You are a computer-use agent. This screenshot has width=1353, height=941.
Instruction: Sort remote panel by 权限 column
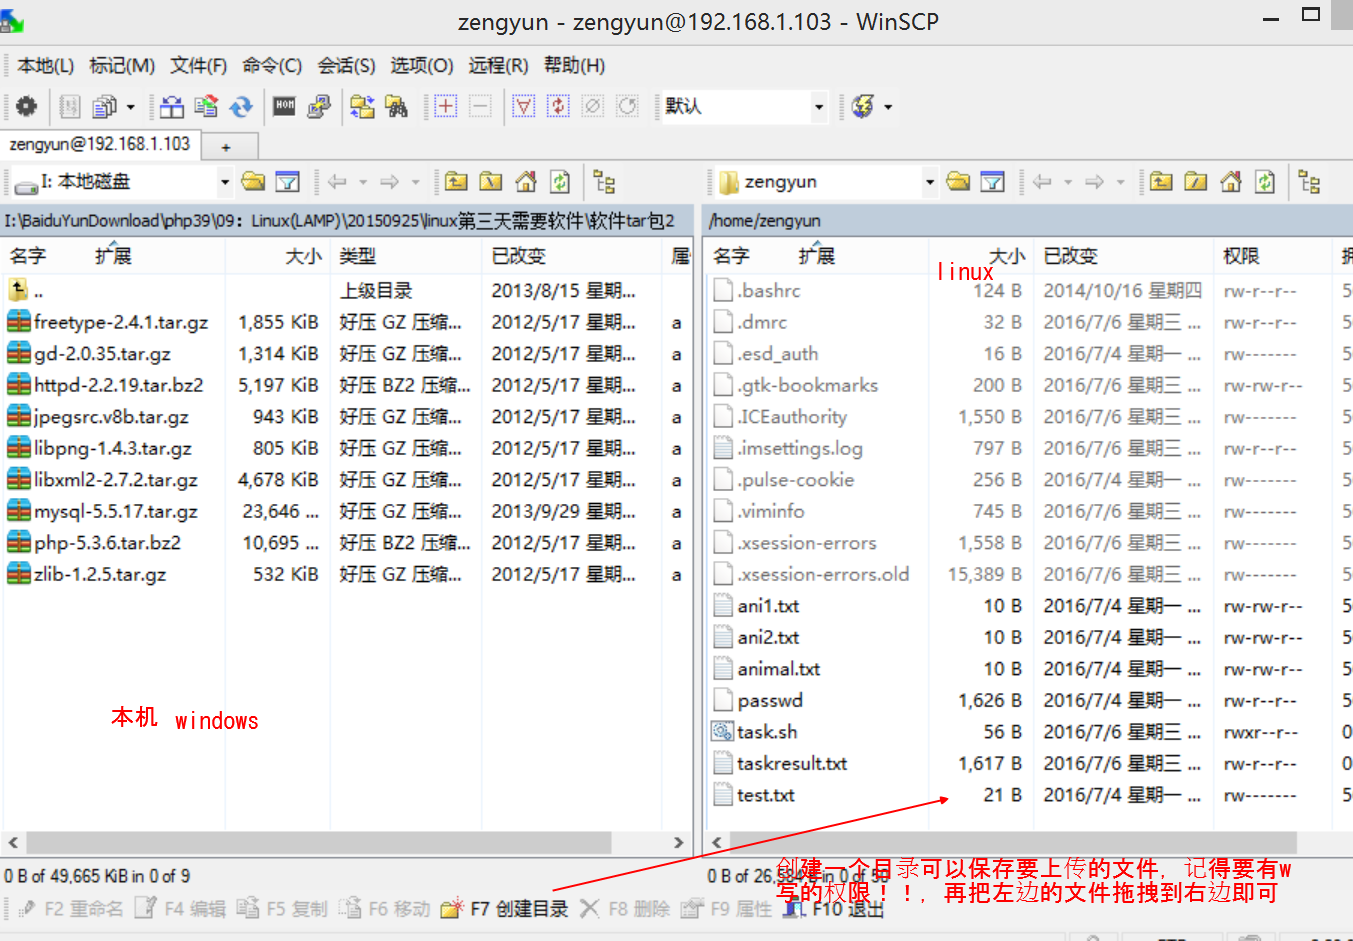click(x=1272, y=256)
